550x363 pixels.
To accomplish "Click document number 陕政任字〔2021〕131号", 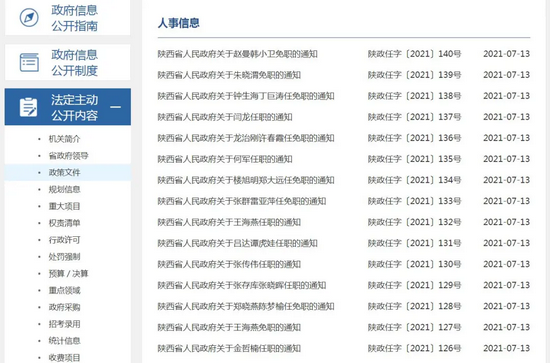I will pos(414,243).
